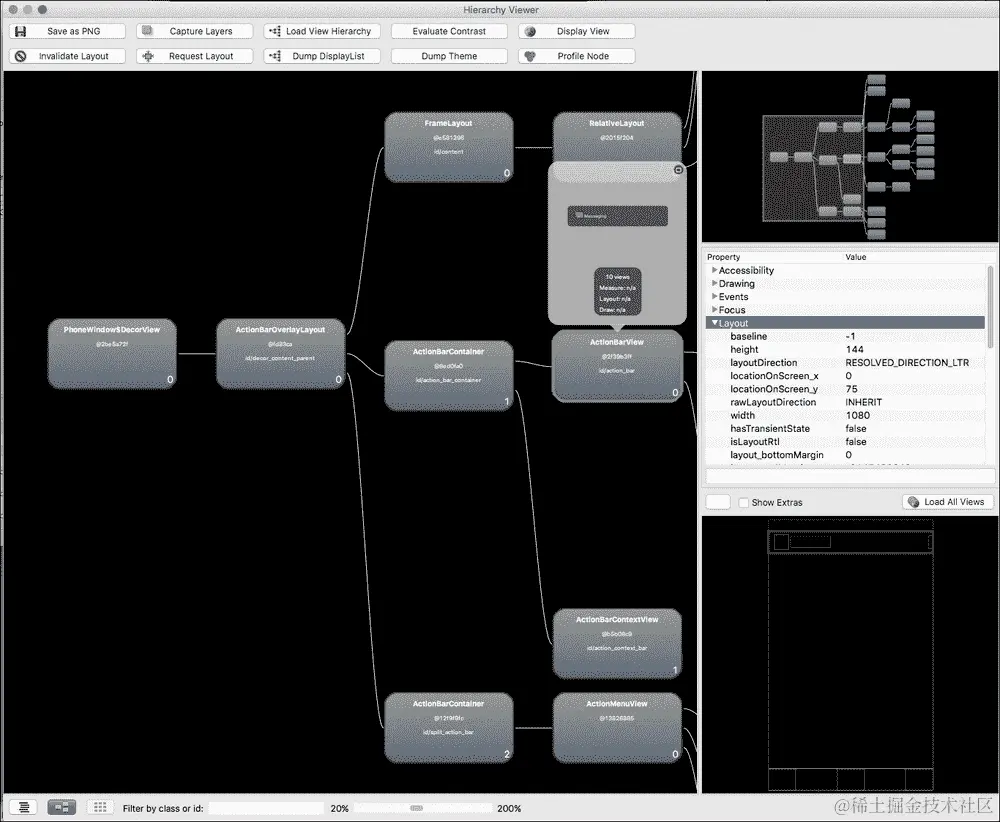Click the 'layoutDirection' property row

click(845, 362)
